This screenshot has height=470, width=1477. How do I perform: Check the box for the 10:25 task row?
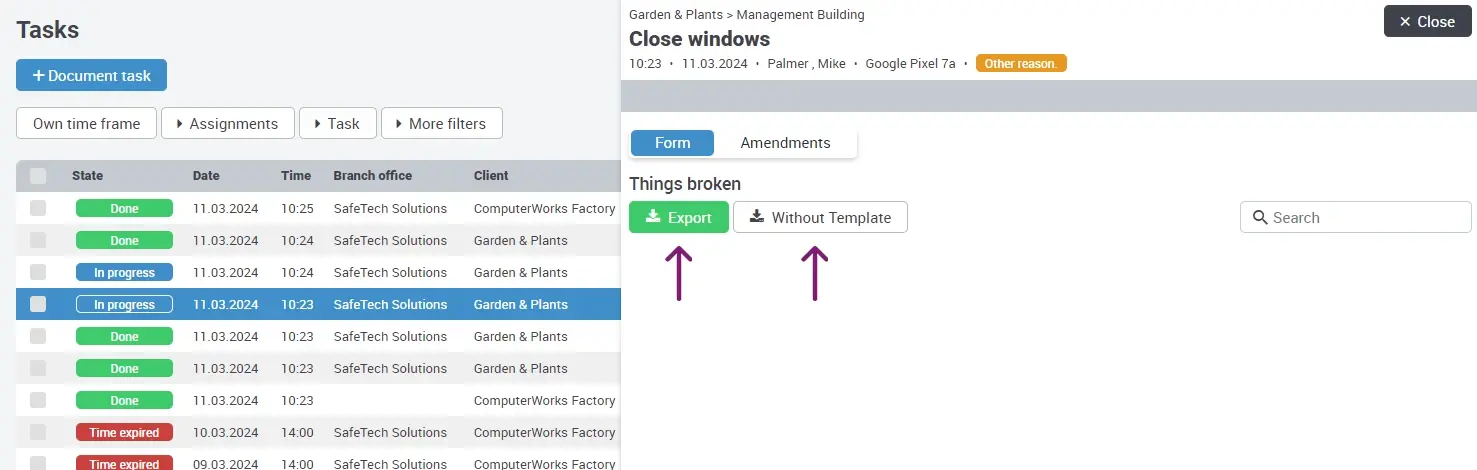(x=38, y=209)
